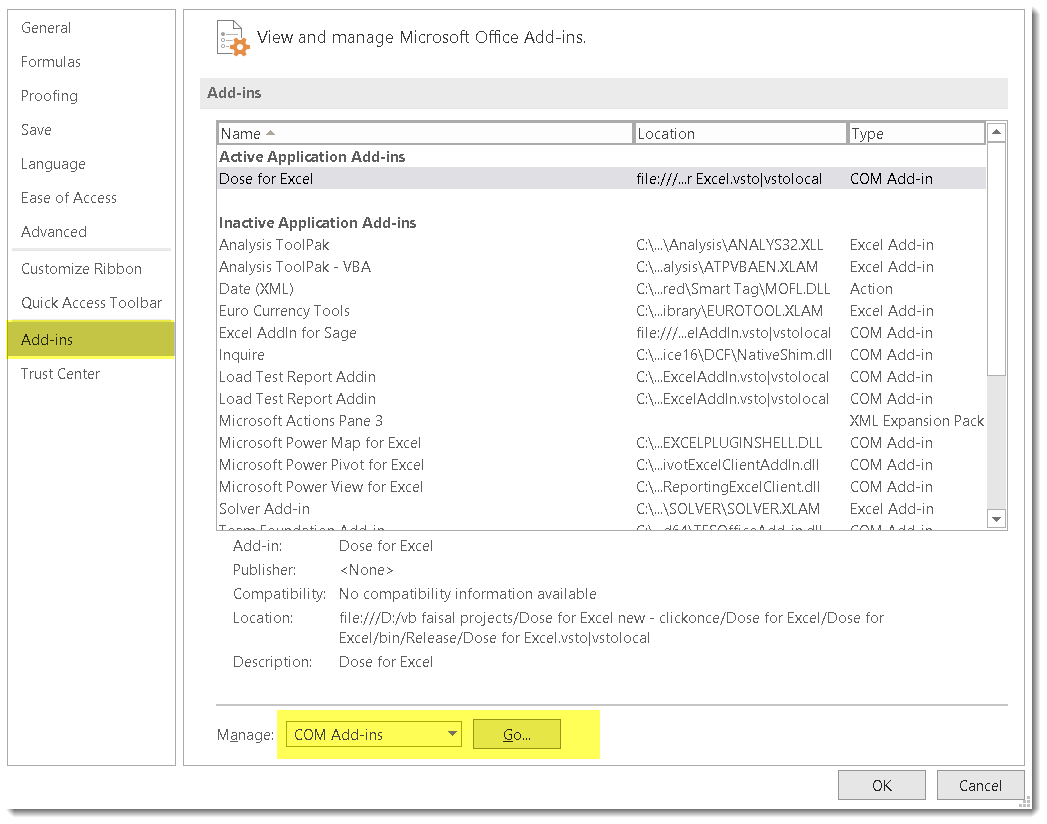Select the Inquire add-in row

(602, 355)
